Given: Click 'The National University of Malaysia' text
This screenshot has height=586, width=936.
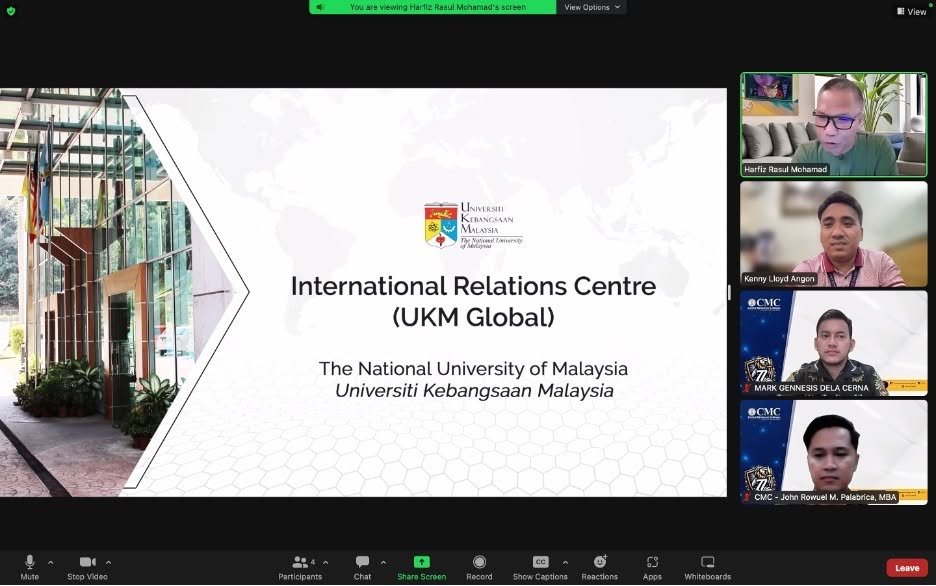Looking at the screenshot, I should pos(473,369).
